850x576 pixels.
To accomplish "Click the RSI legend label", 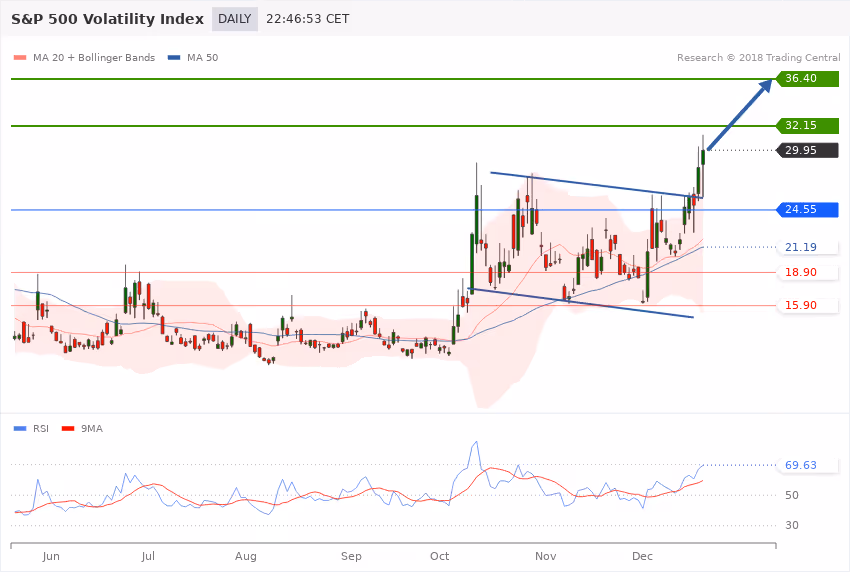I will 41,429.
